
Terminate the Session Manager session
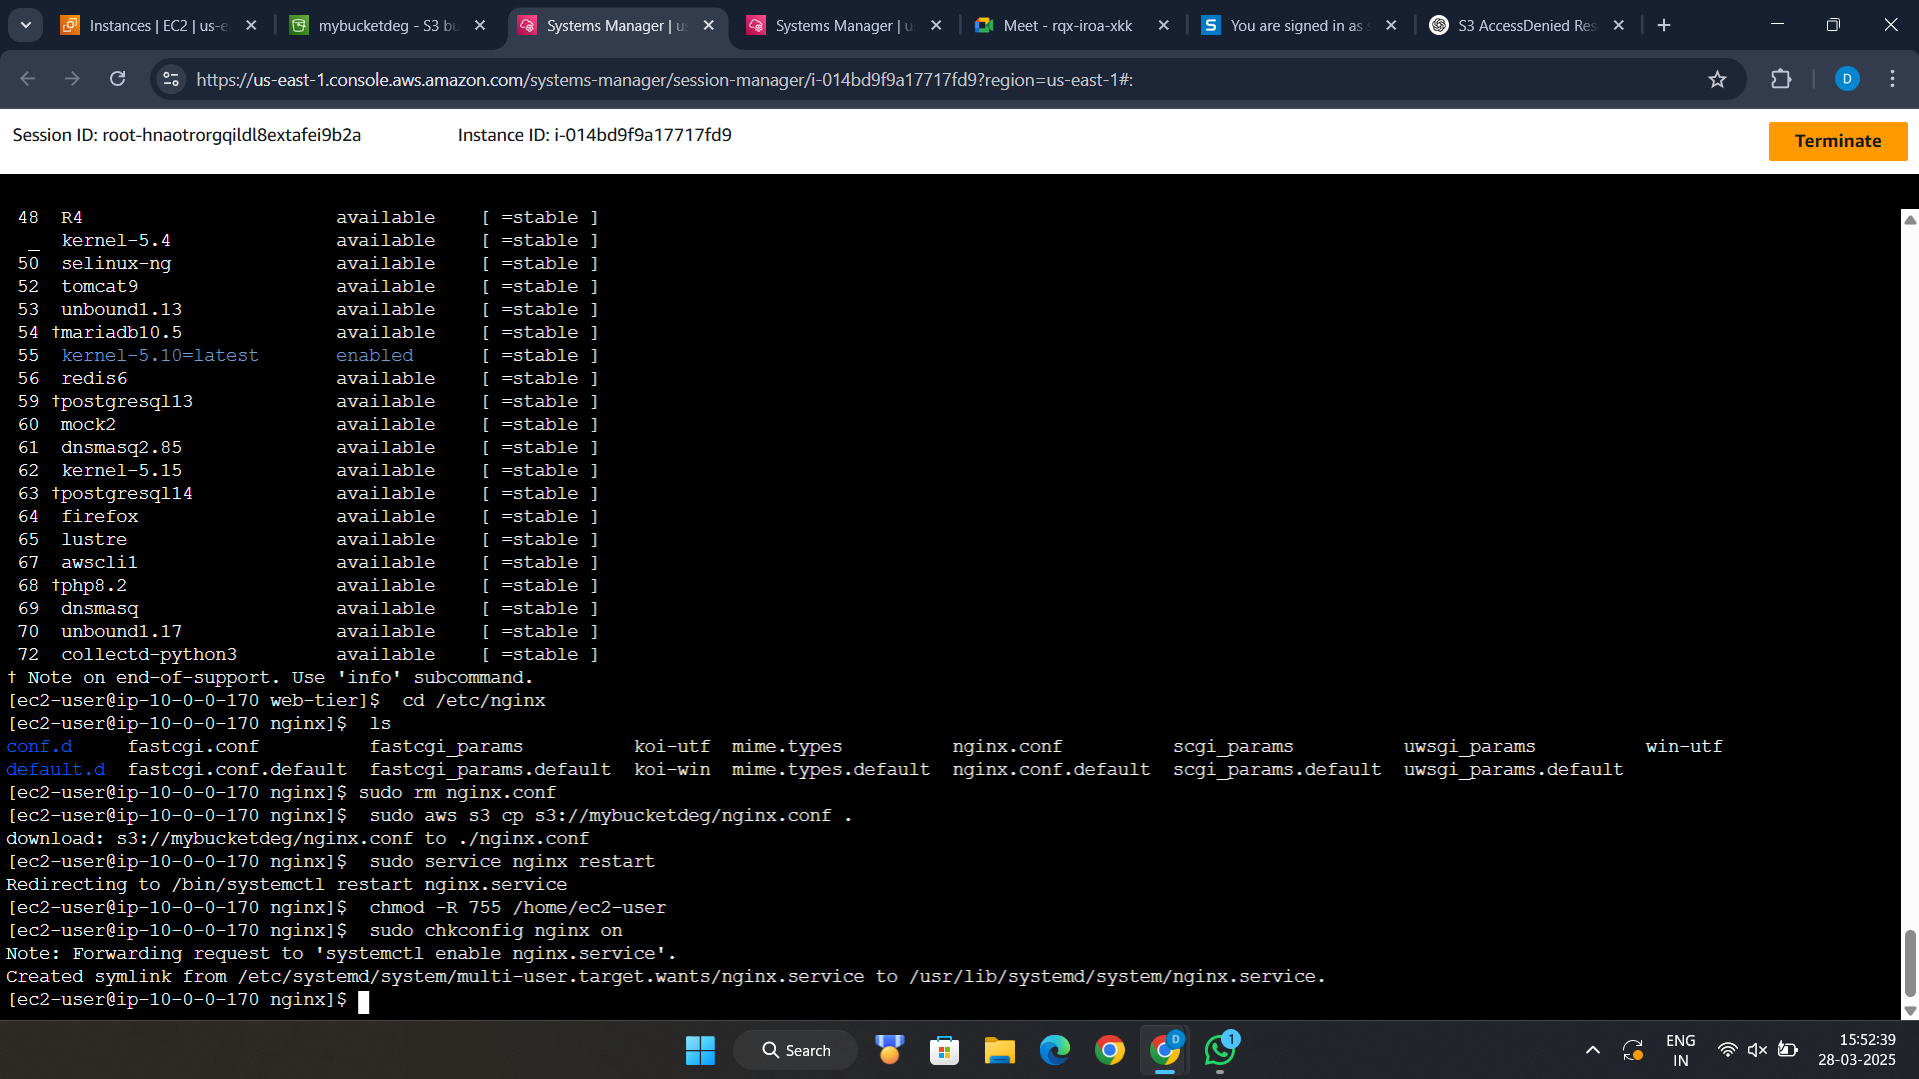click(x=1837, y=141)
